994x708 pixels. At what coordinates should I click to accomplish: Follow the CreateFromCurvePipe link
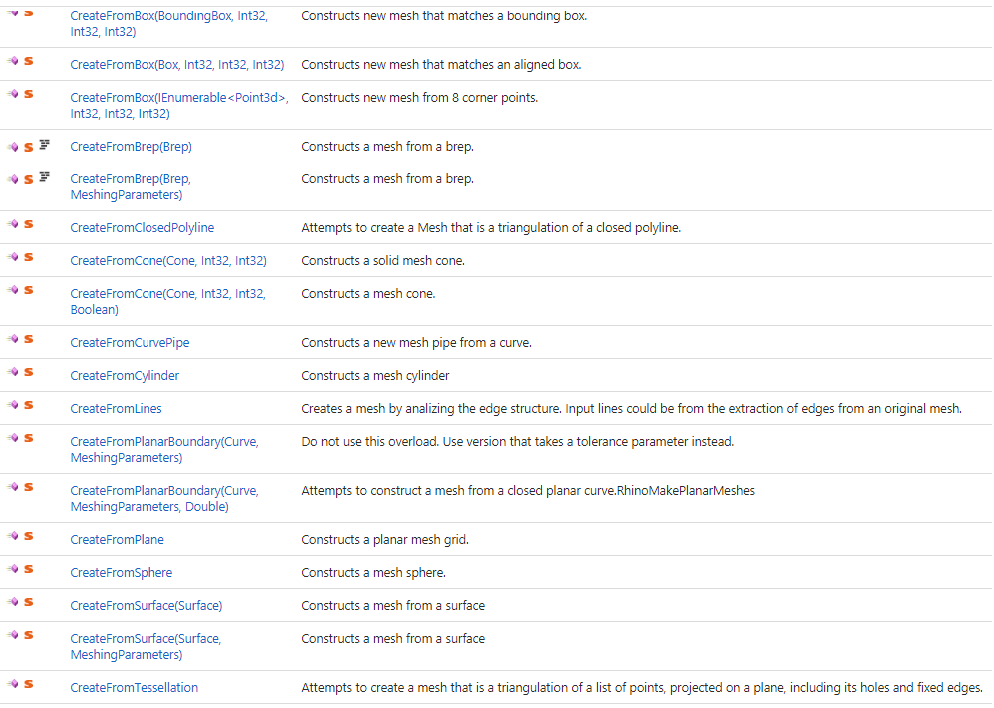point(130,343)
